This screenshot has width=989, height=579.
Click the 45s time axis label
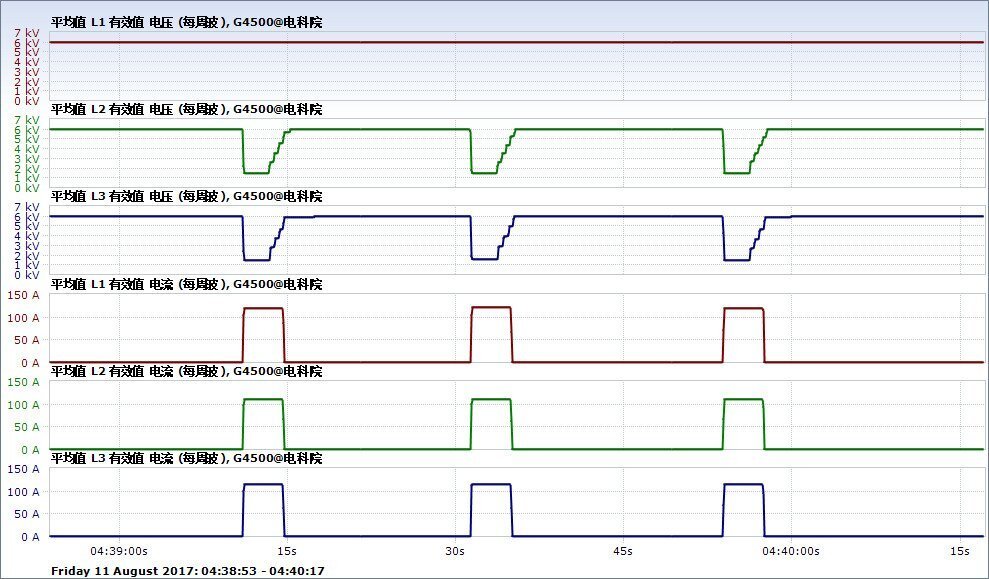(623, 551)
